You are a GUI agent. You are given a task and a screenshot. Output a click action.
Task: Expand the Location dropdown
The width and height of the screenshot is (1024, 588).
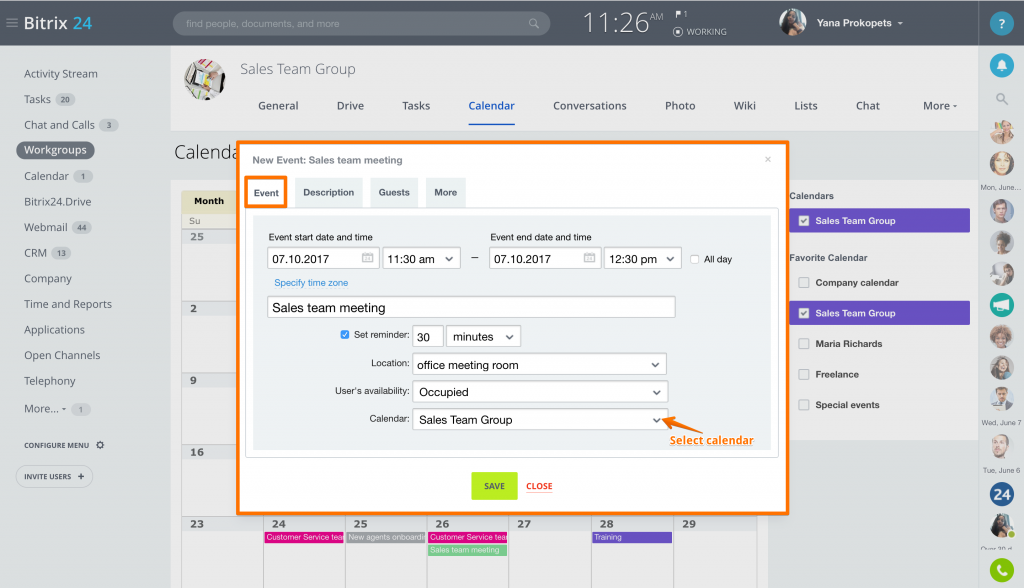[x=539, y=365]
